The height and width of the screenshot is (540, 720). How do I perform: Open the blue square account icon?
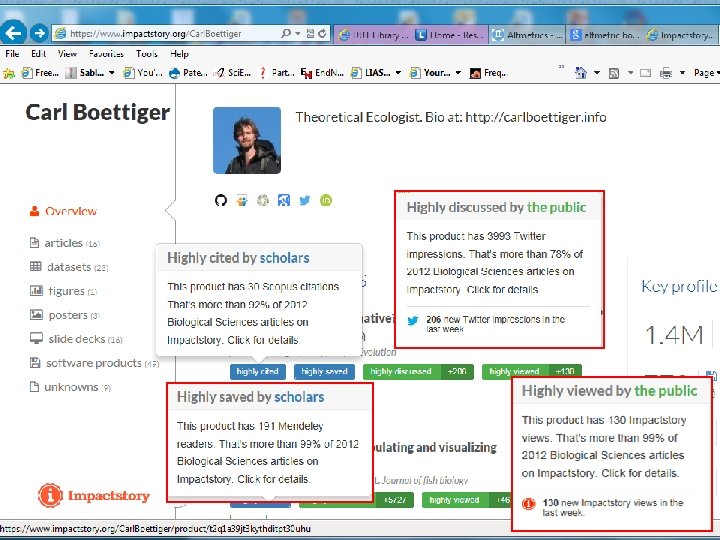[x=284, y=200]
